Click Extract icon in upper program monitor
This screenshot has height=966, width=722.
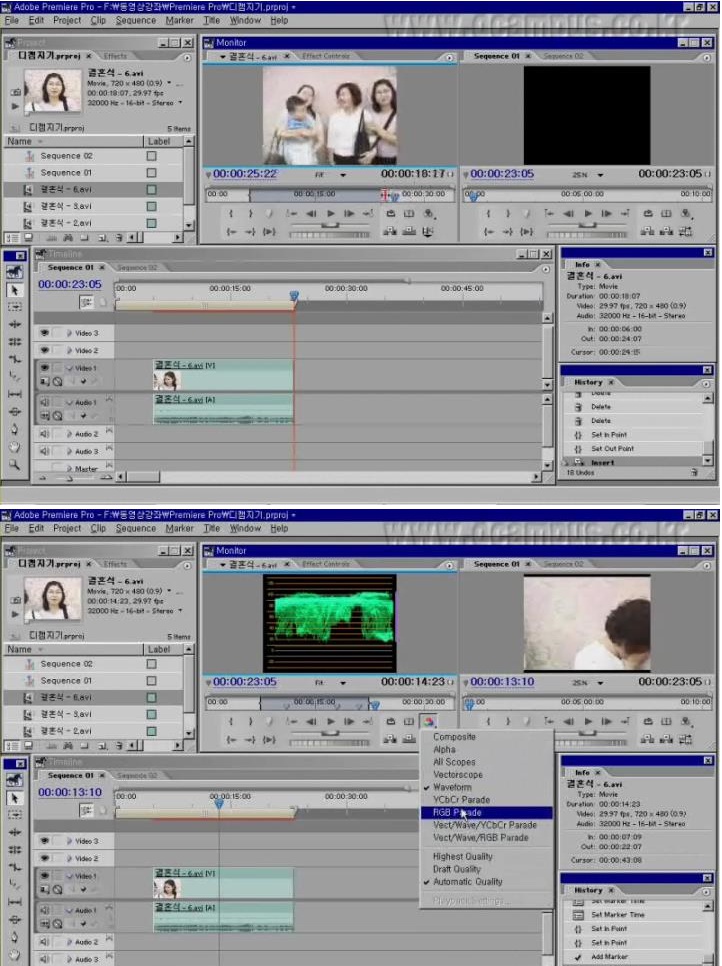click(x=667, y=232)
